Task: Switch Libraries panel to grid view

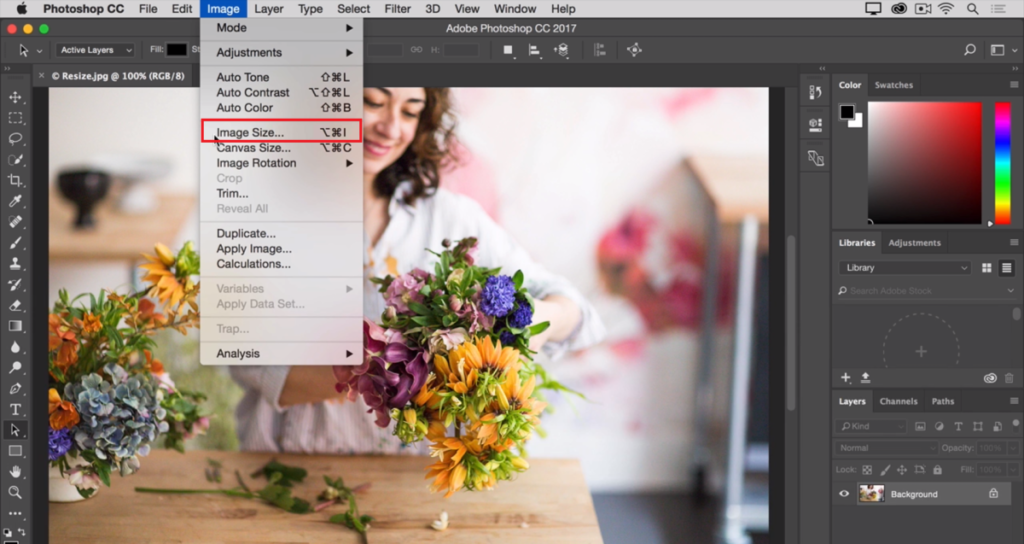Action: (x=987, y=268)
